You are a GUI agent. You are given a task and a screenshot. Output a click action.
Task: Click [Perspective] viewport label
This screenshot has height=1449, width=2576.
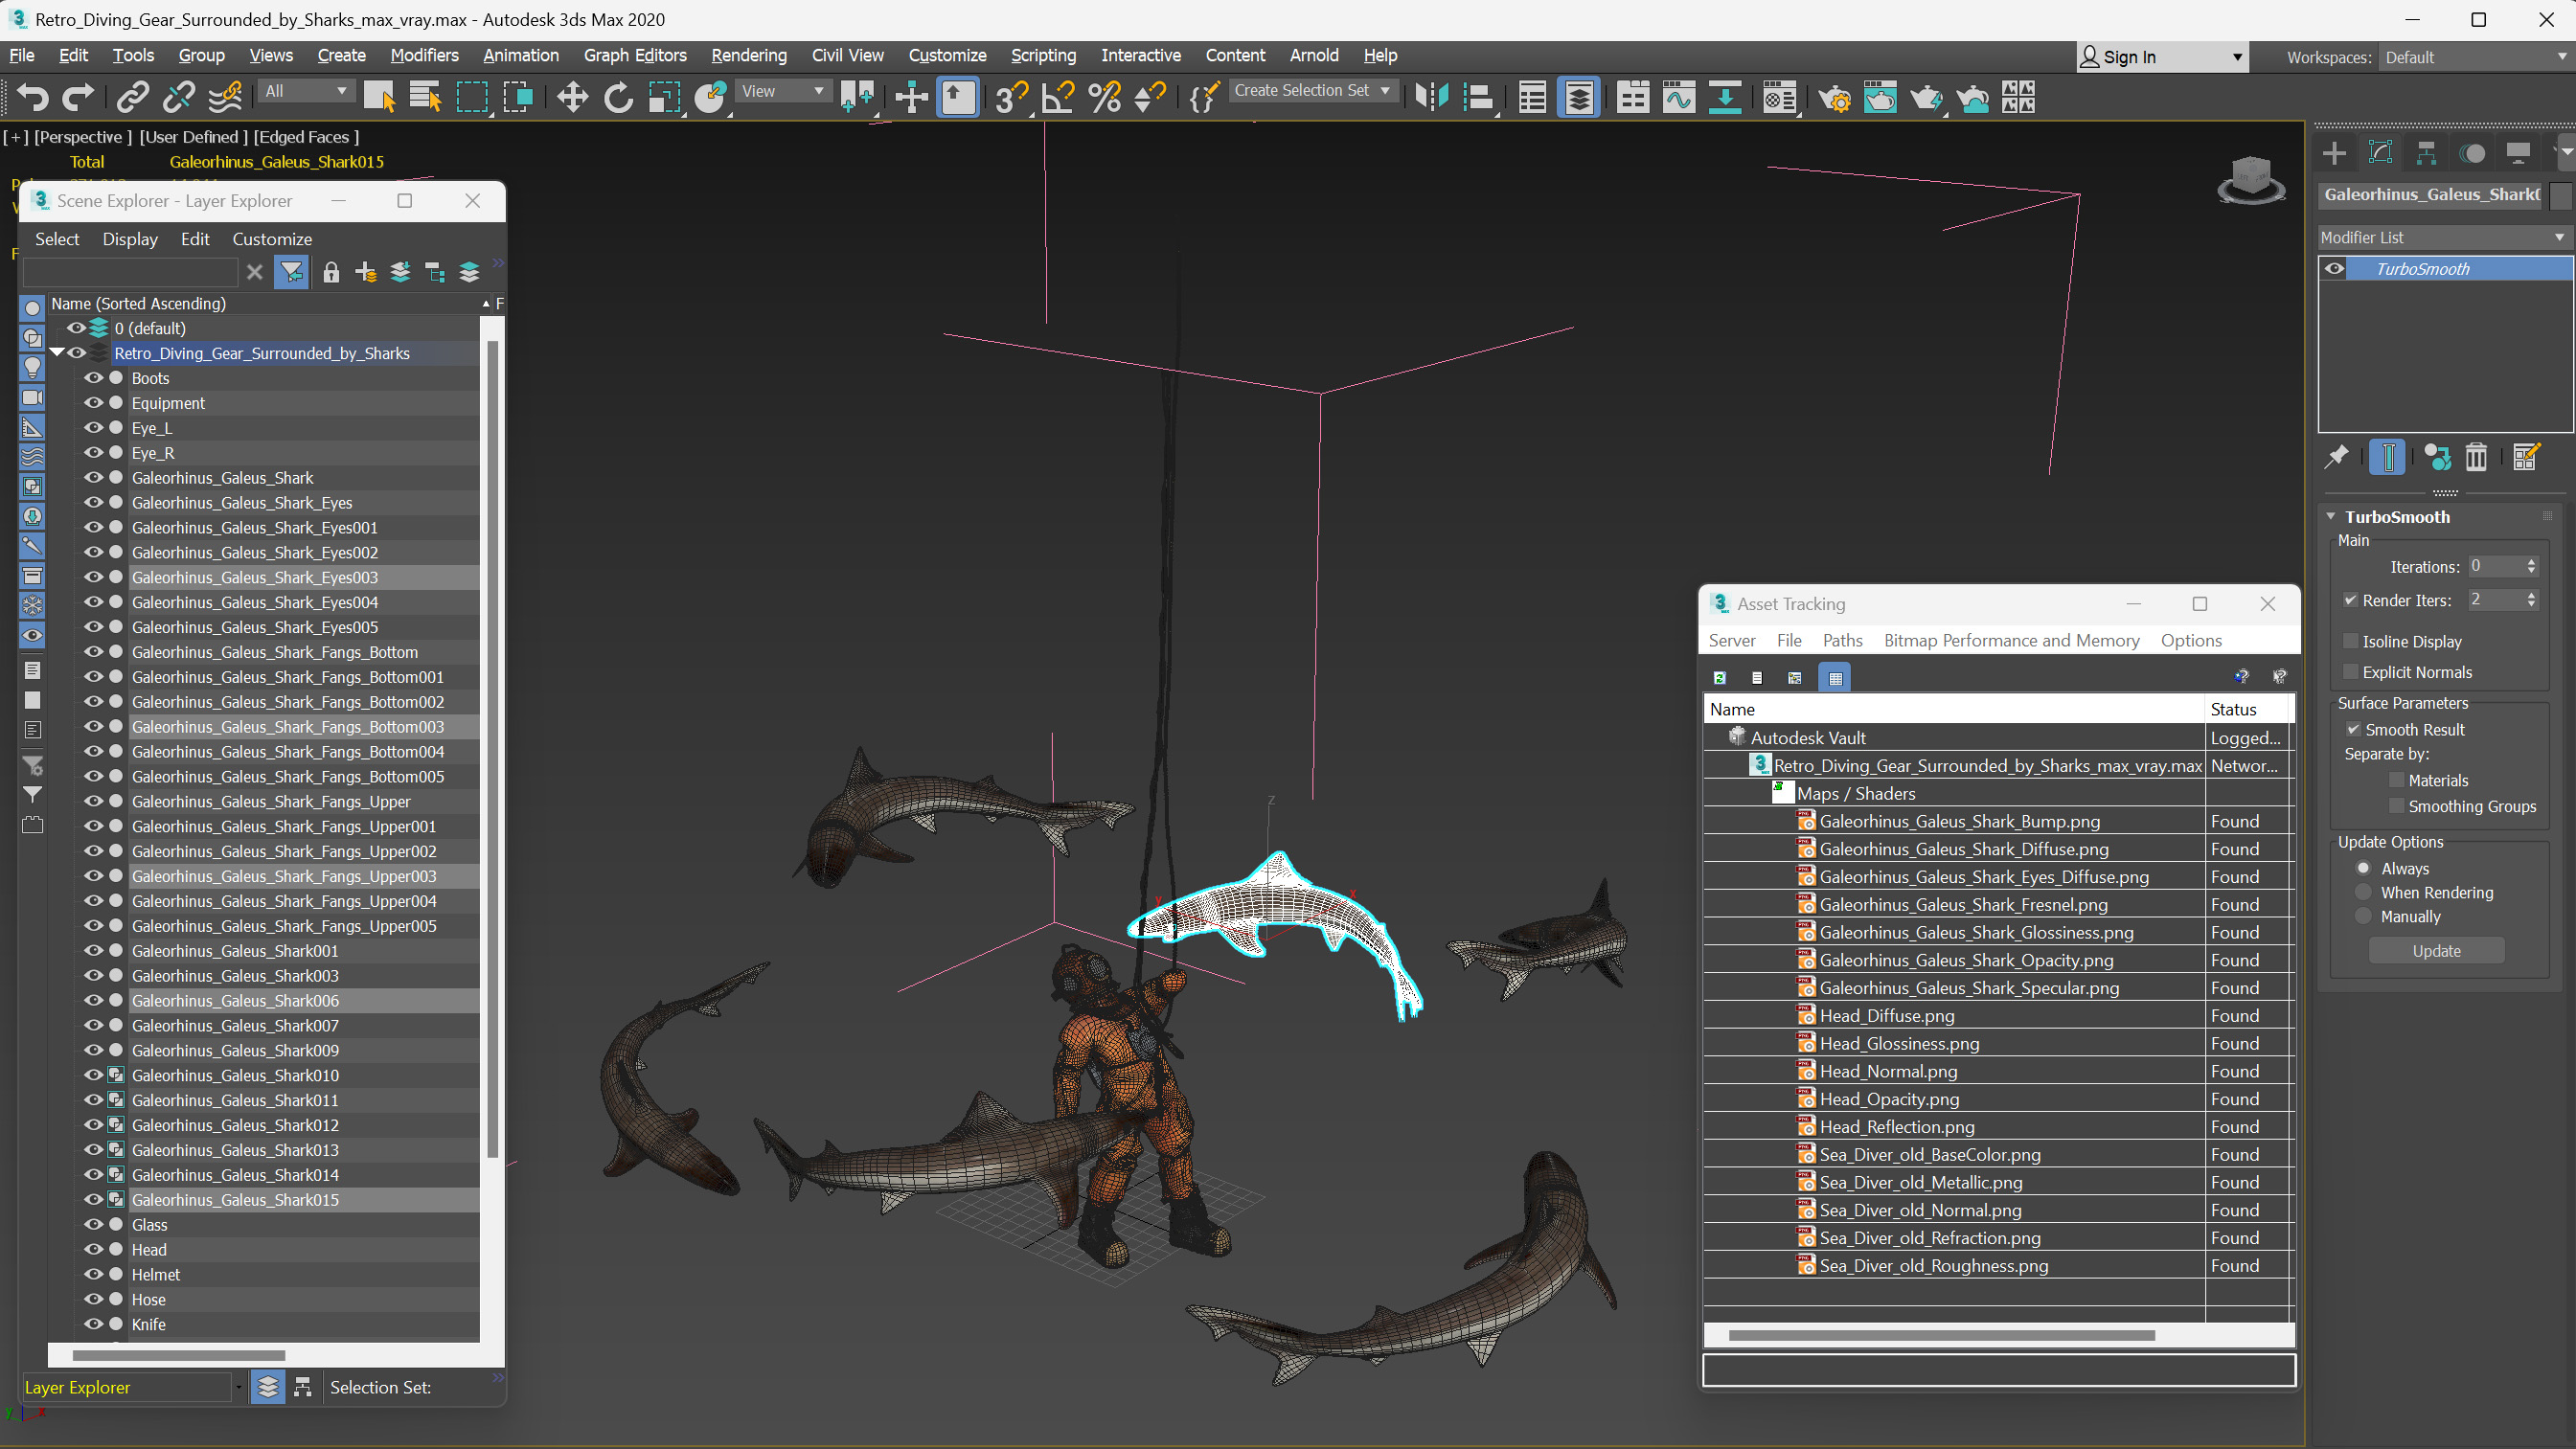pos(83,137)
